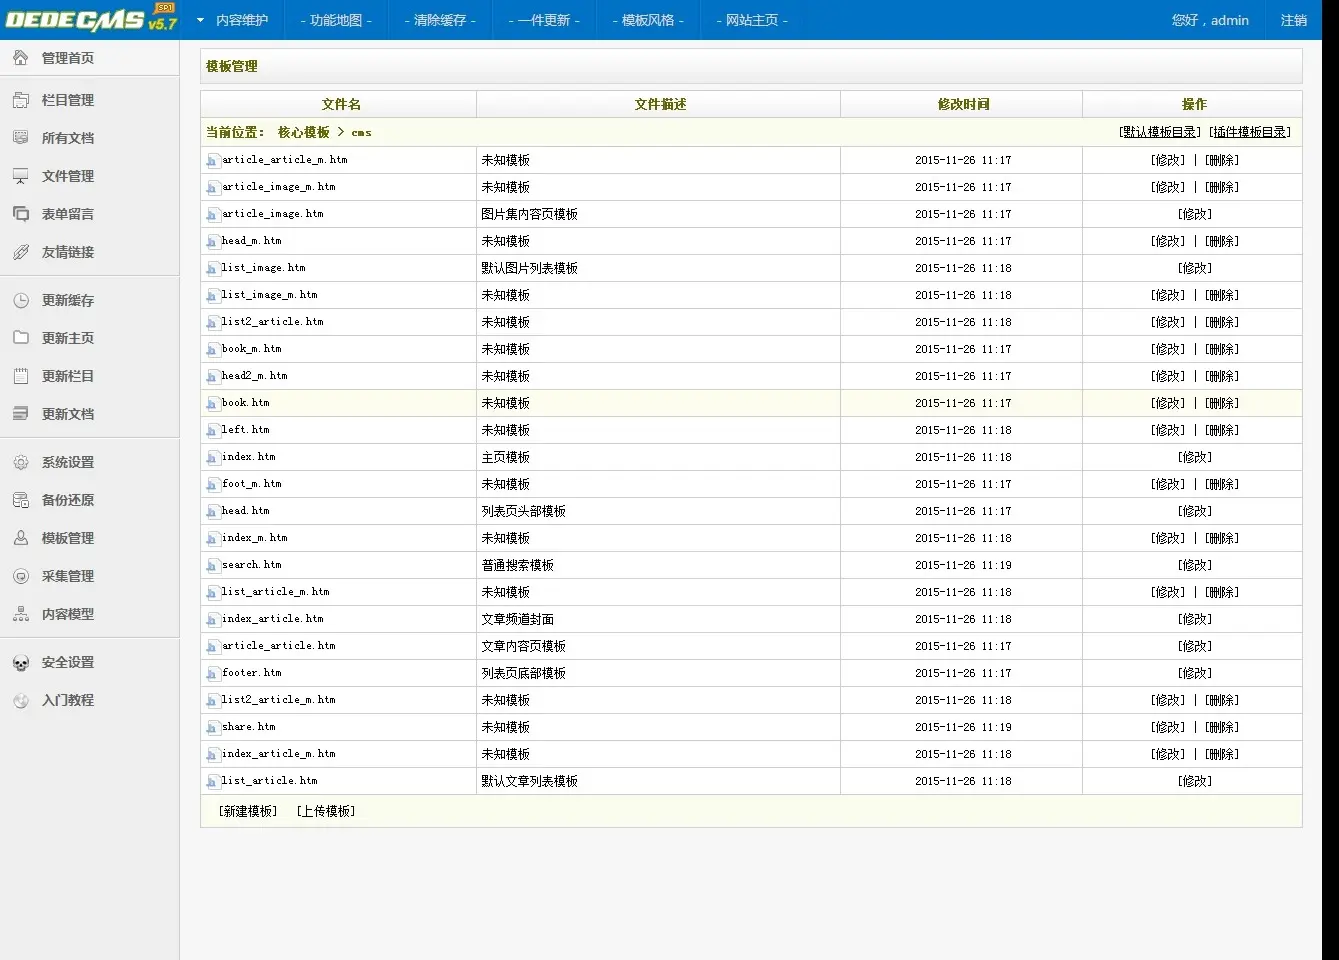
Task: Click the 采集管理 sidebar icon
Action: [x=21, y=576]
